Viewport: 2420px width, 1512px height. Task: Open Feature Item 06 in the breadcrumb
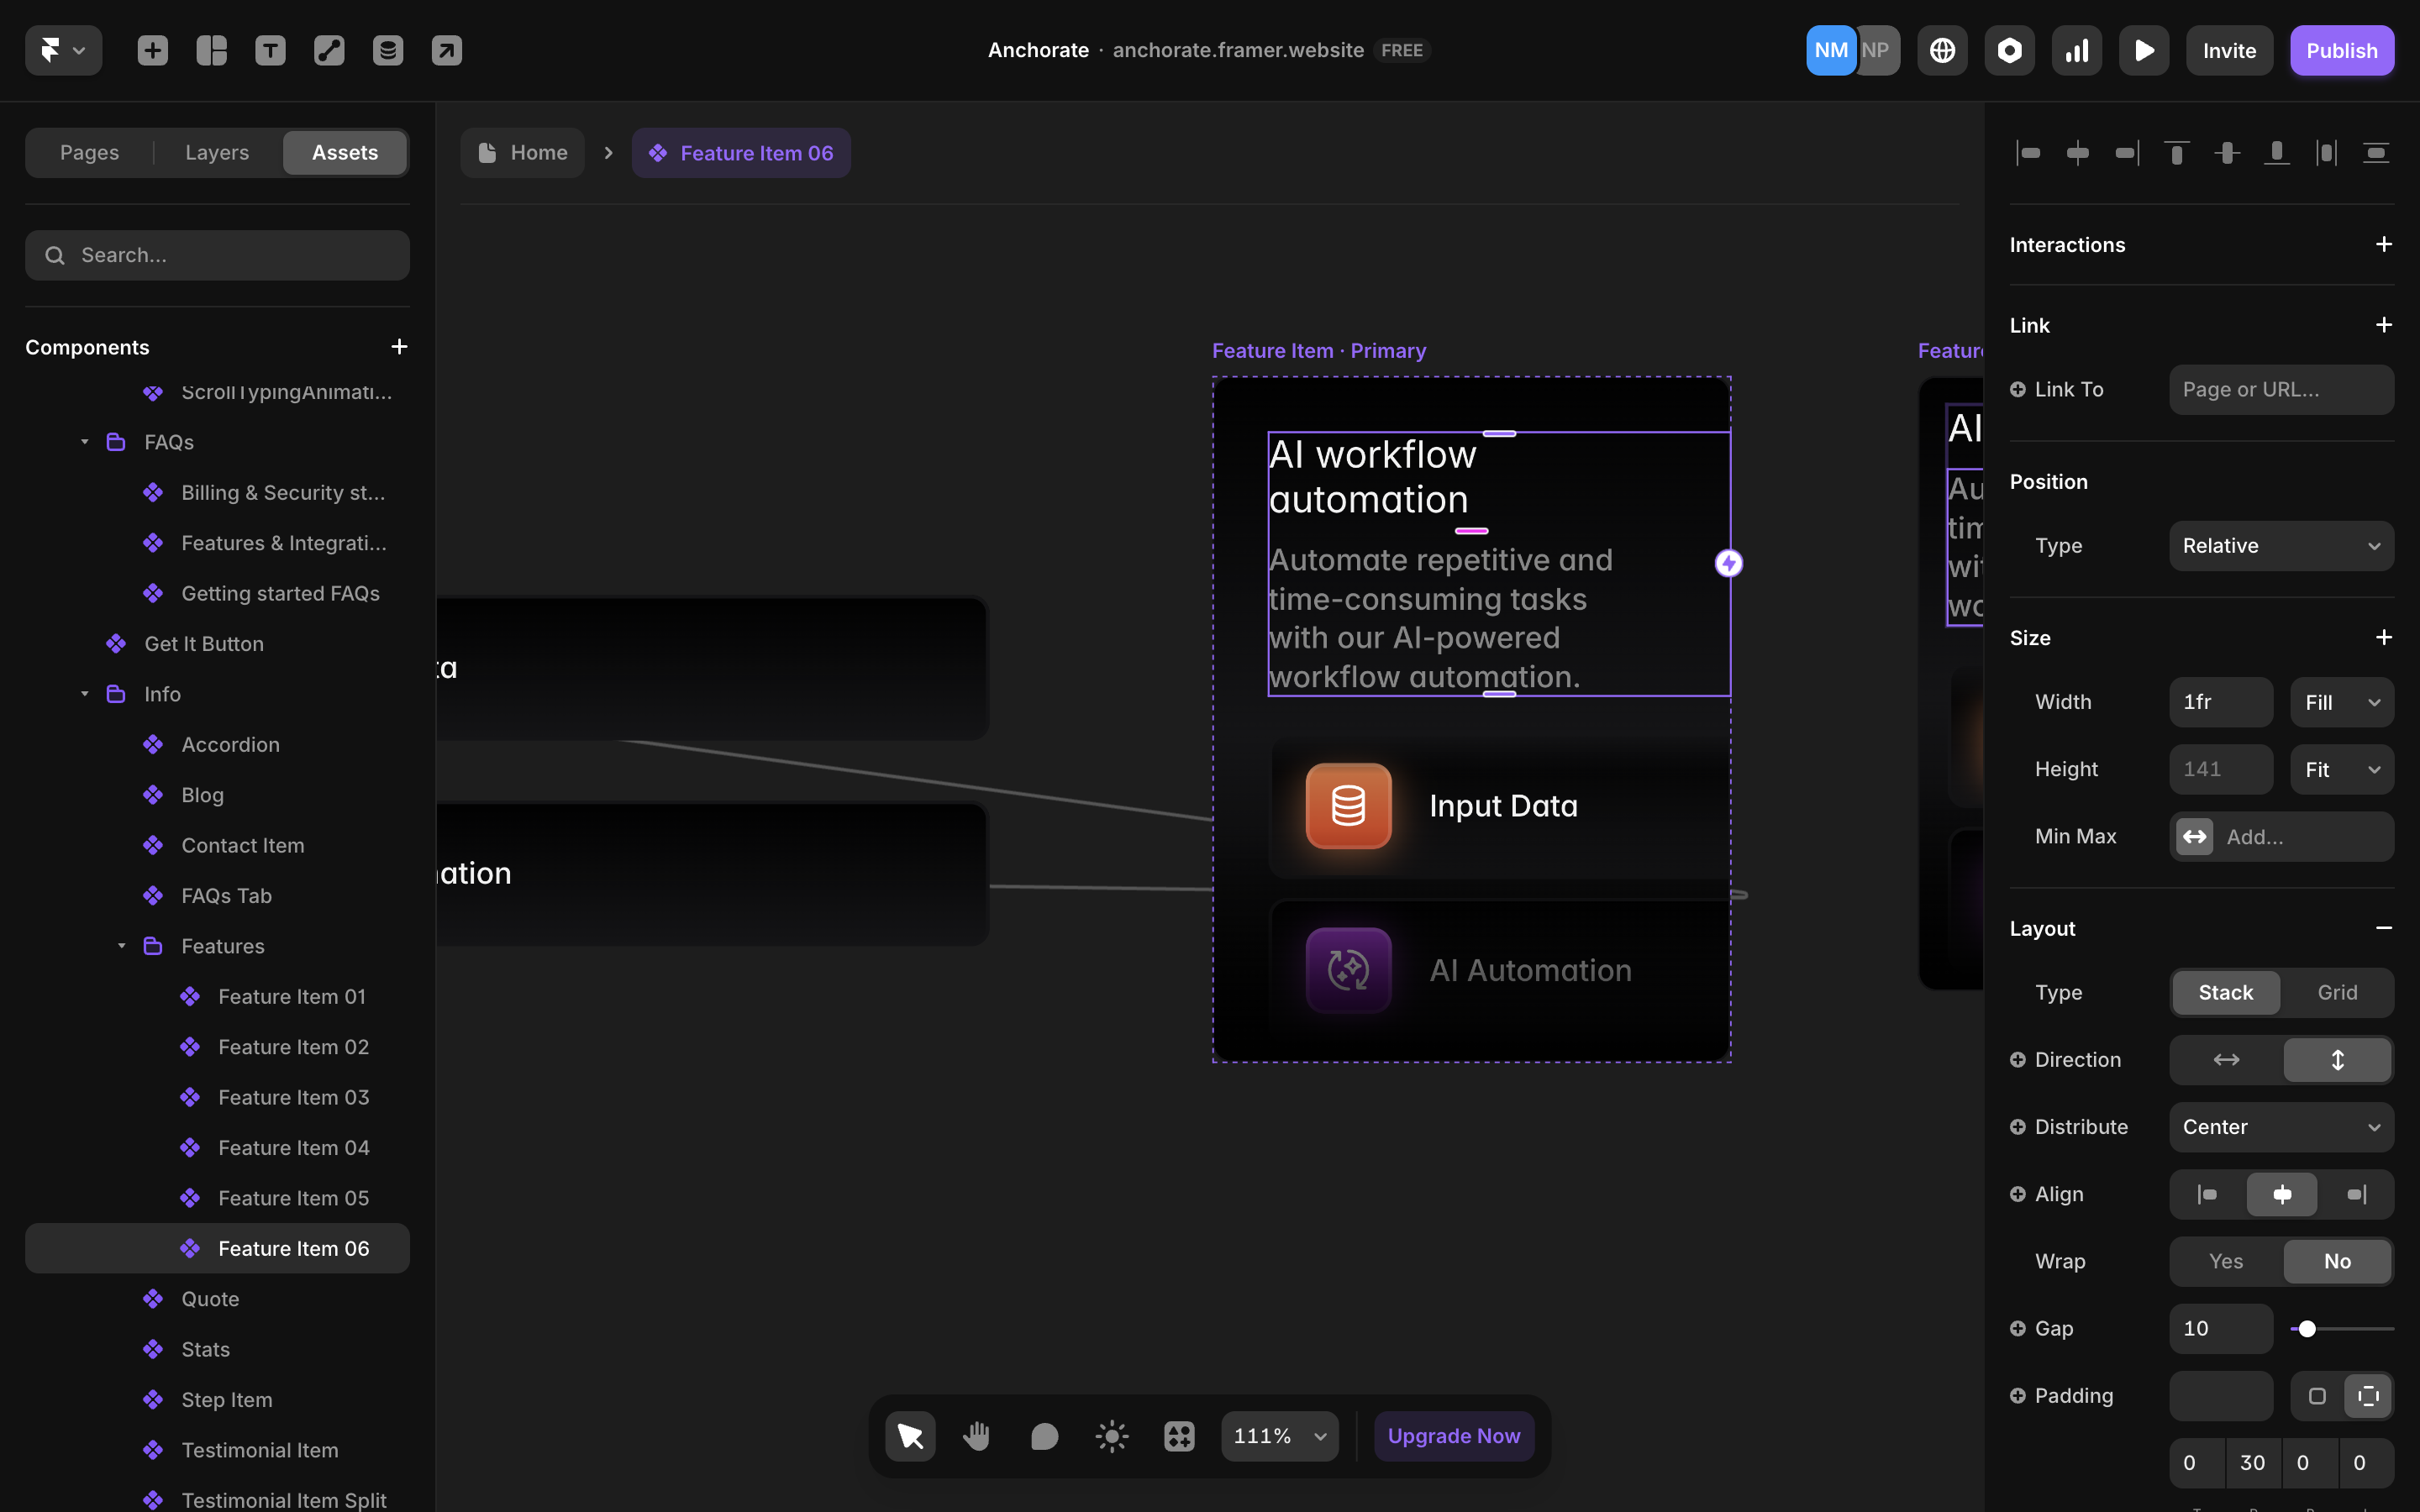point(741,152)
